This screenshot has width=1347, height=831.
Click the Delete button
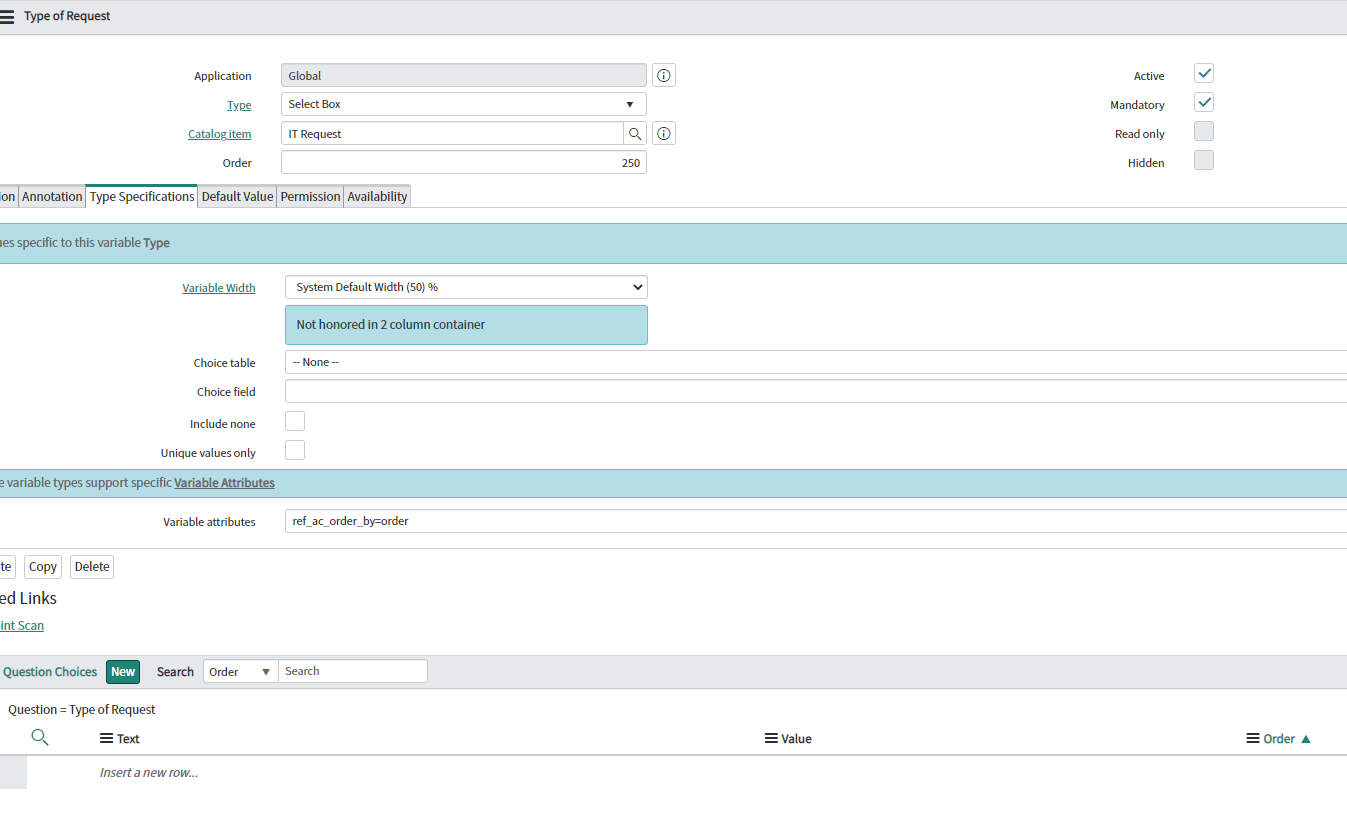pyautogui.click(x=92, y=567)
